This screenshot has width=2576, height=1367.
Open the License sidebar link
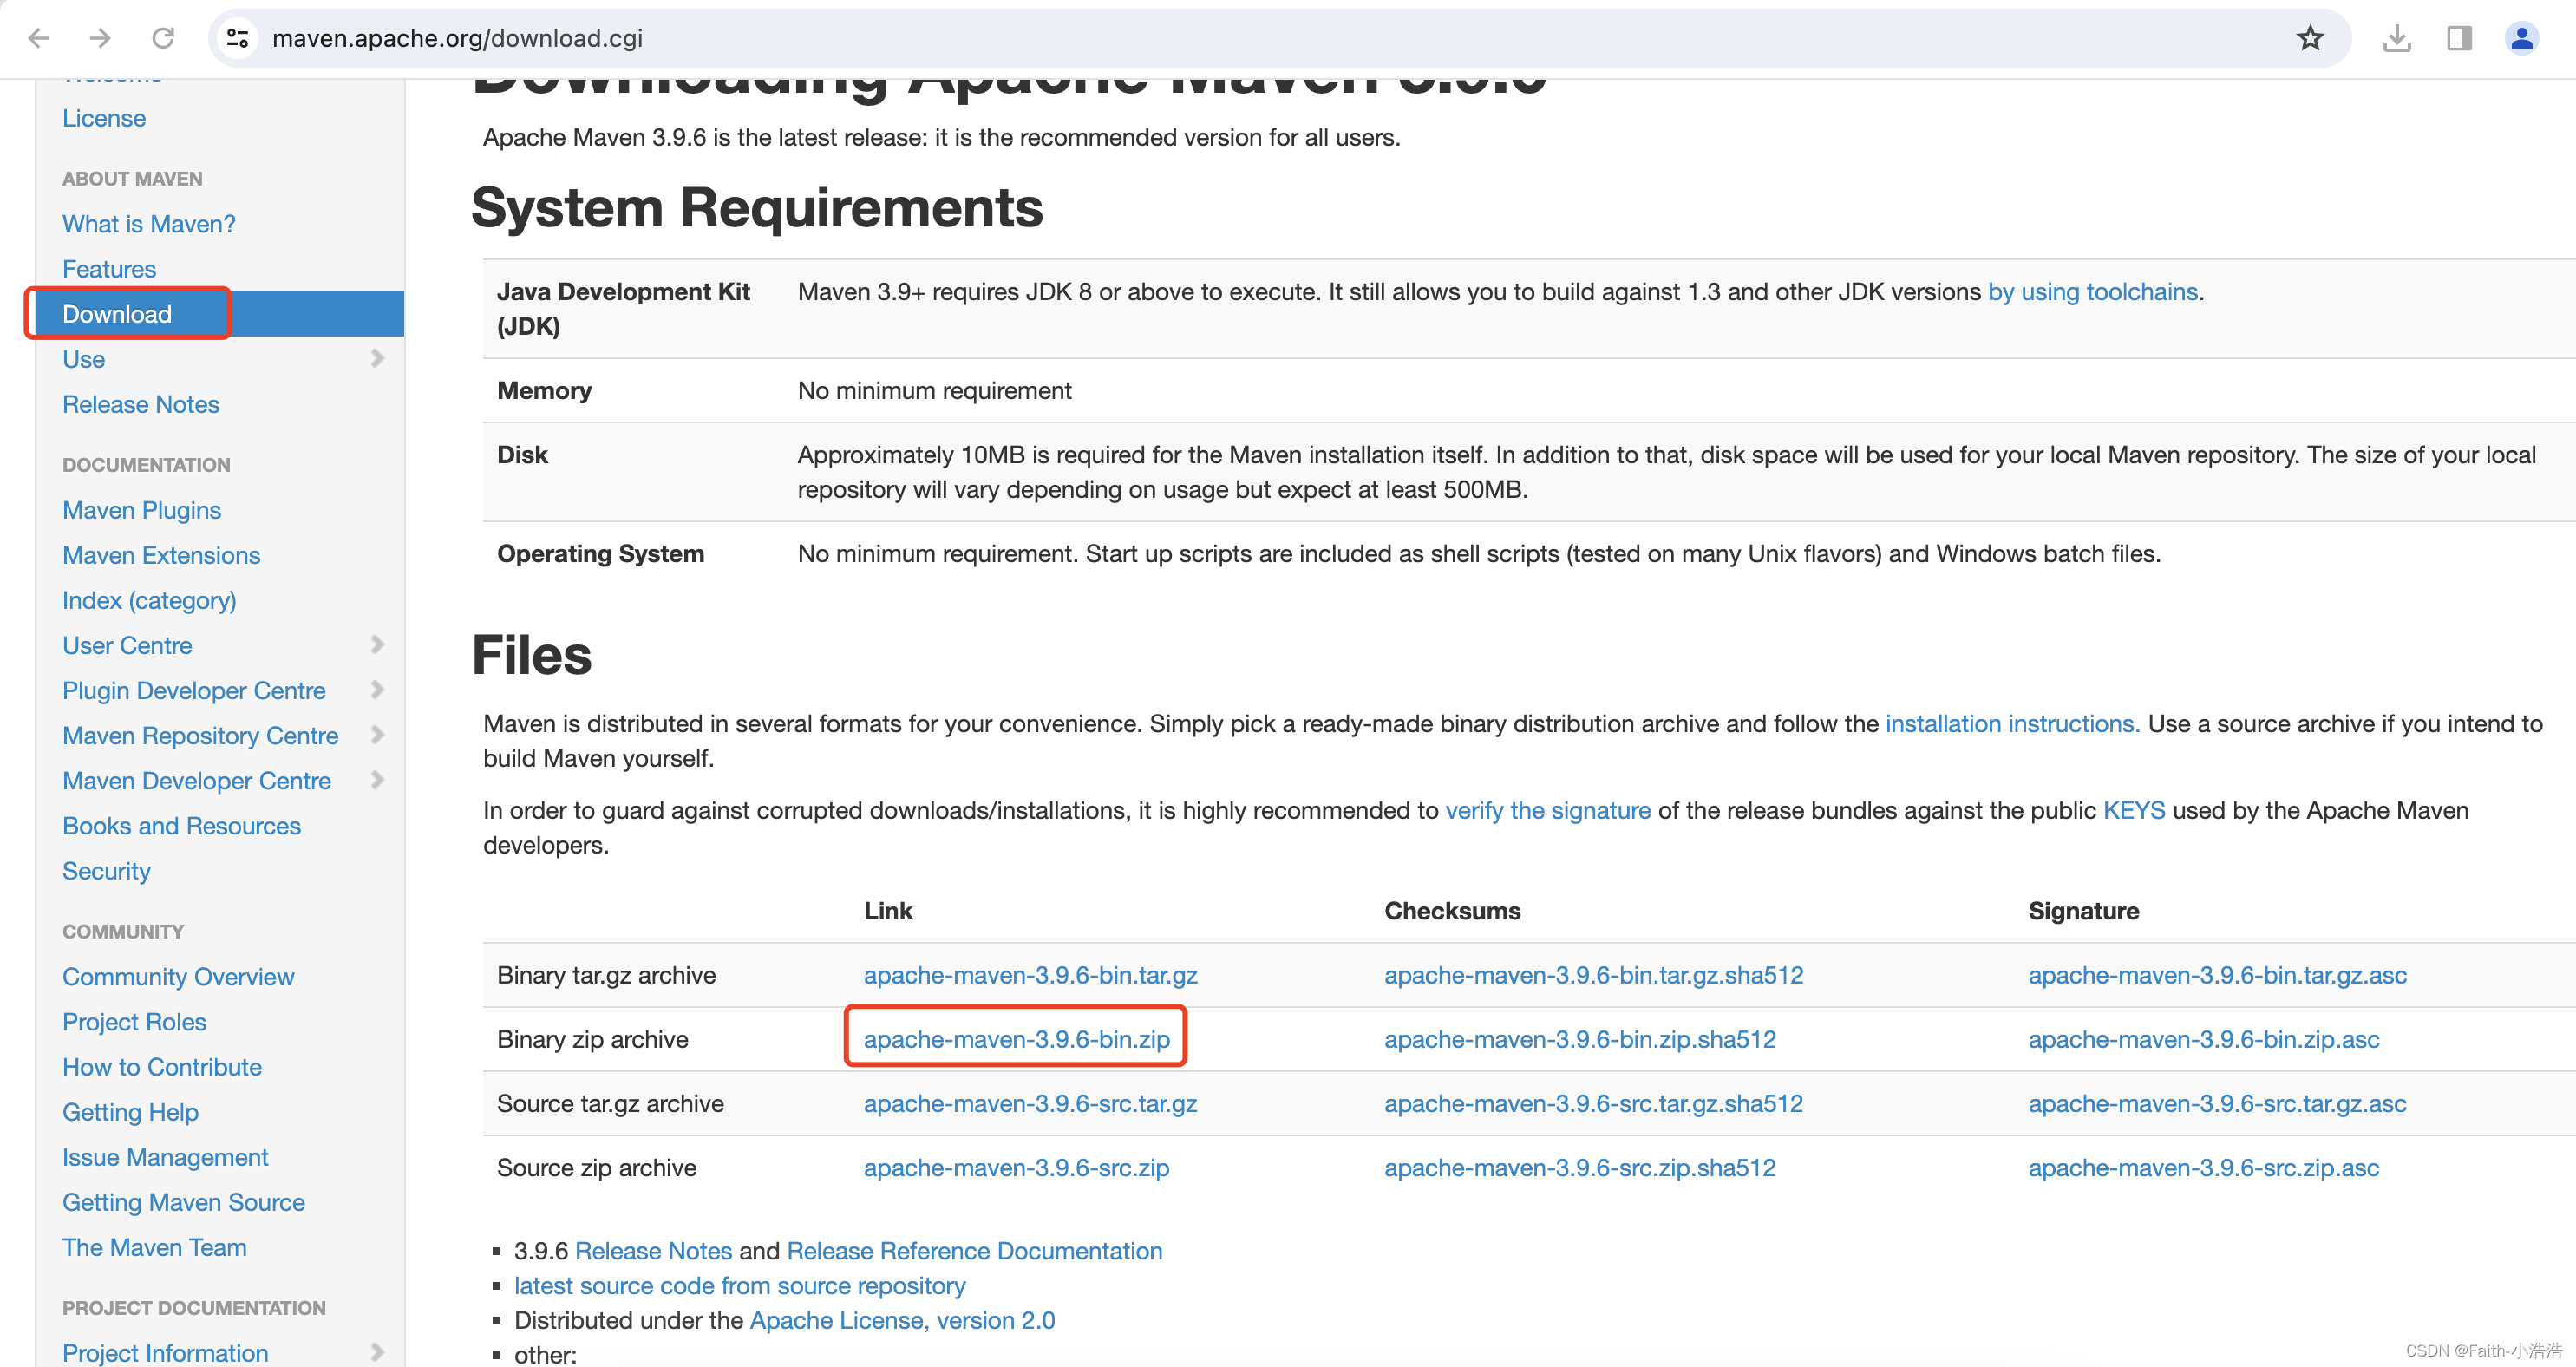[x=104, y=118]
